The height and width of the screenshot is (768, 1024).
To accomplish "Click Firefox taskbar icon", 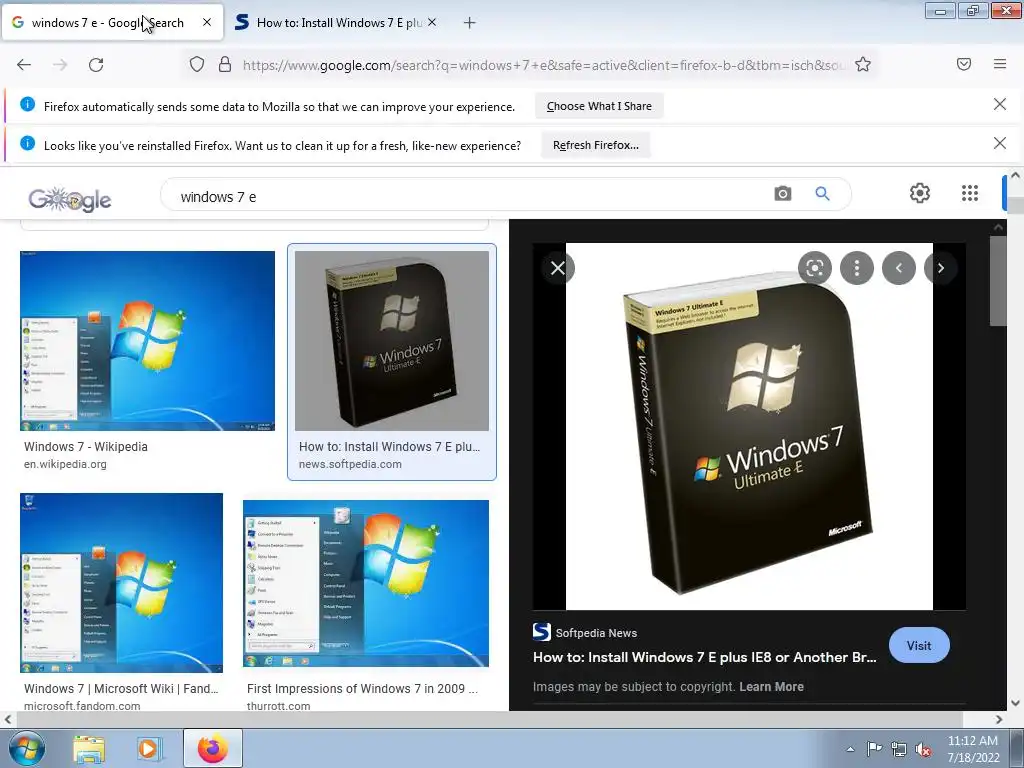I will tap(212, 748).
